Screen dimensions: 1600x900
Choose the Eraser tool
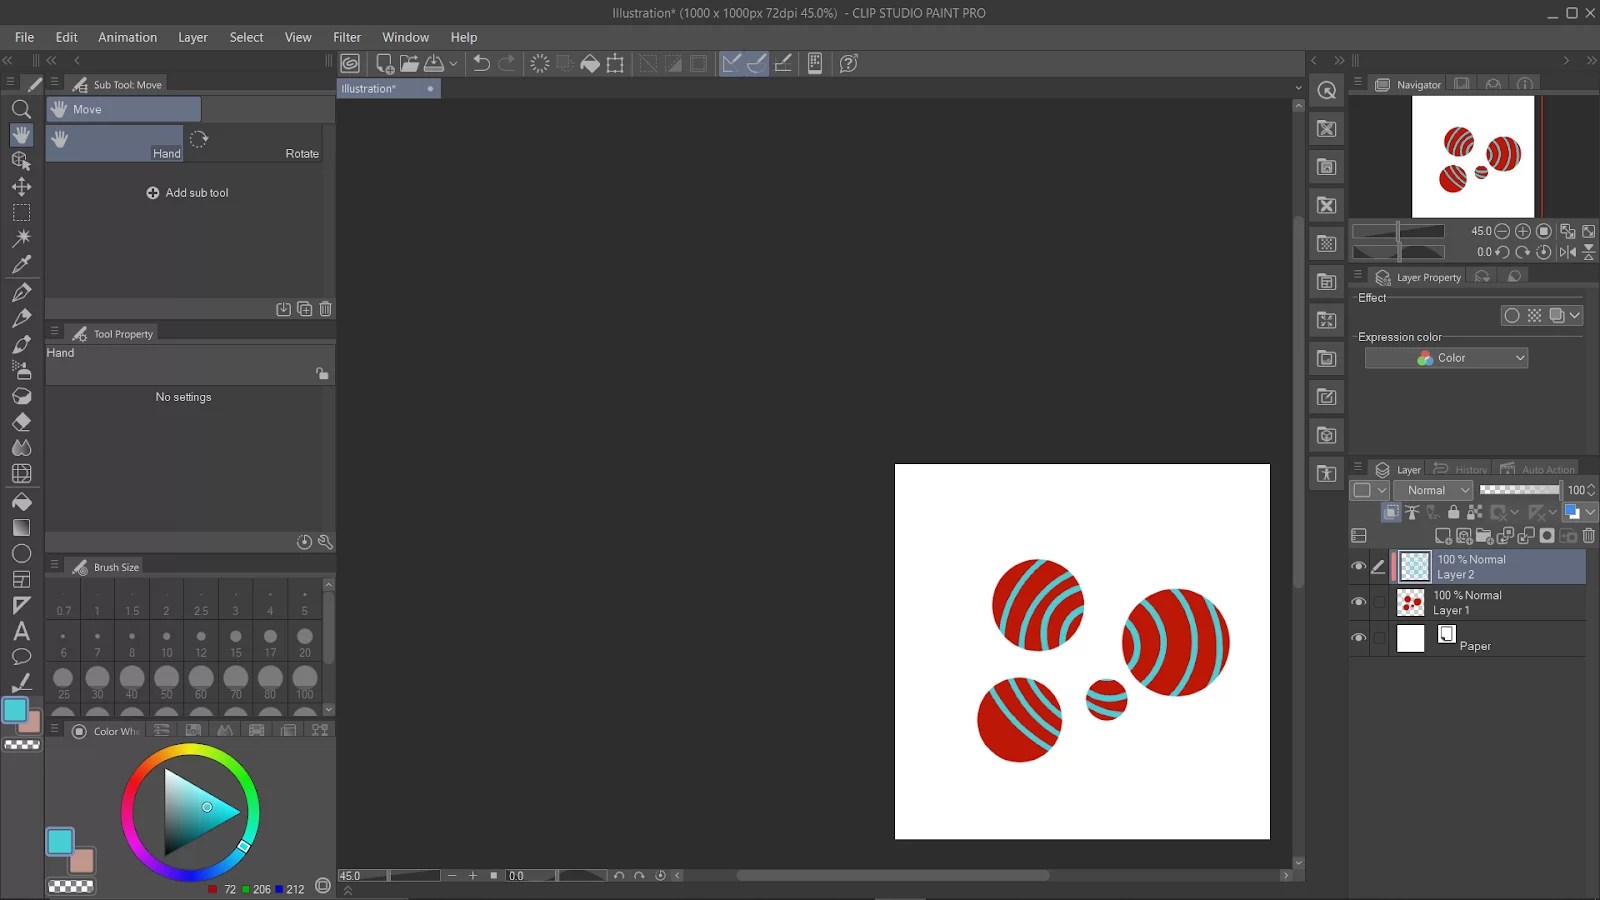[x=21, y=422]
